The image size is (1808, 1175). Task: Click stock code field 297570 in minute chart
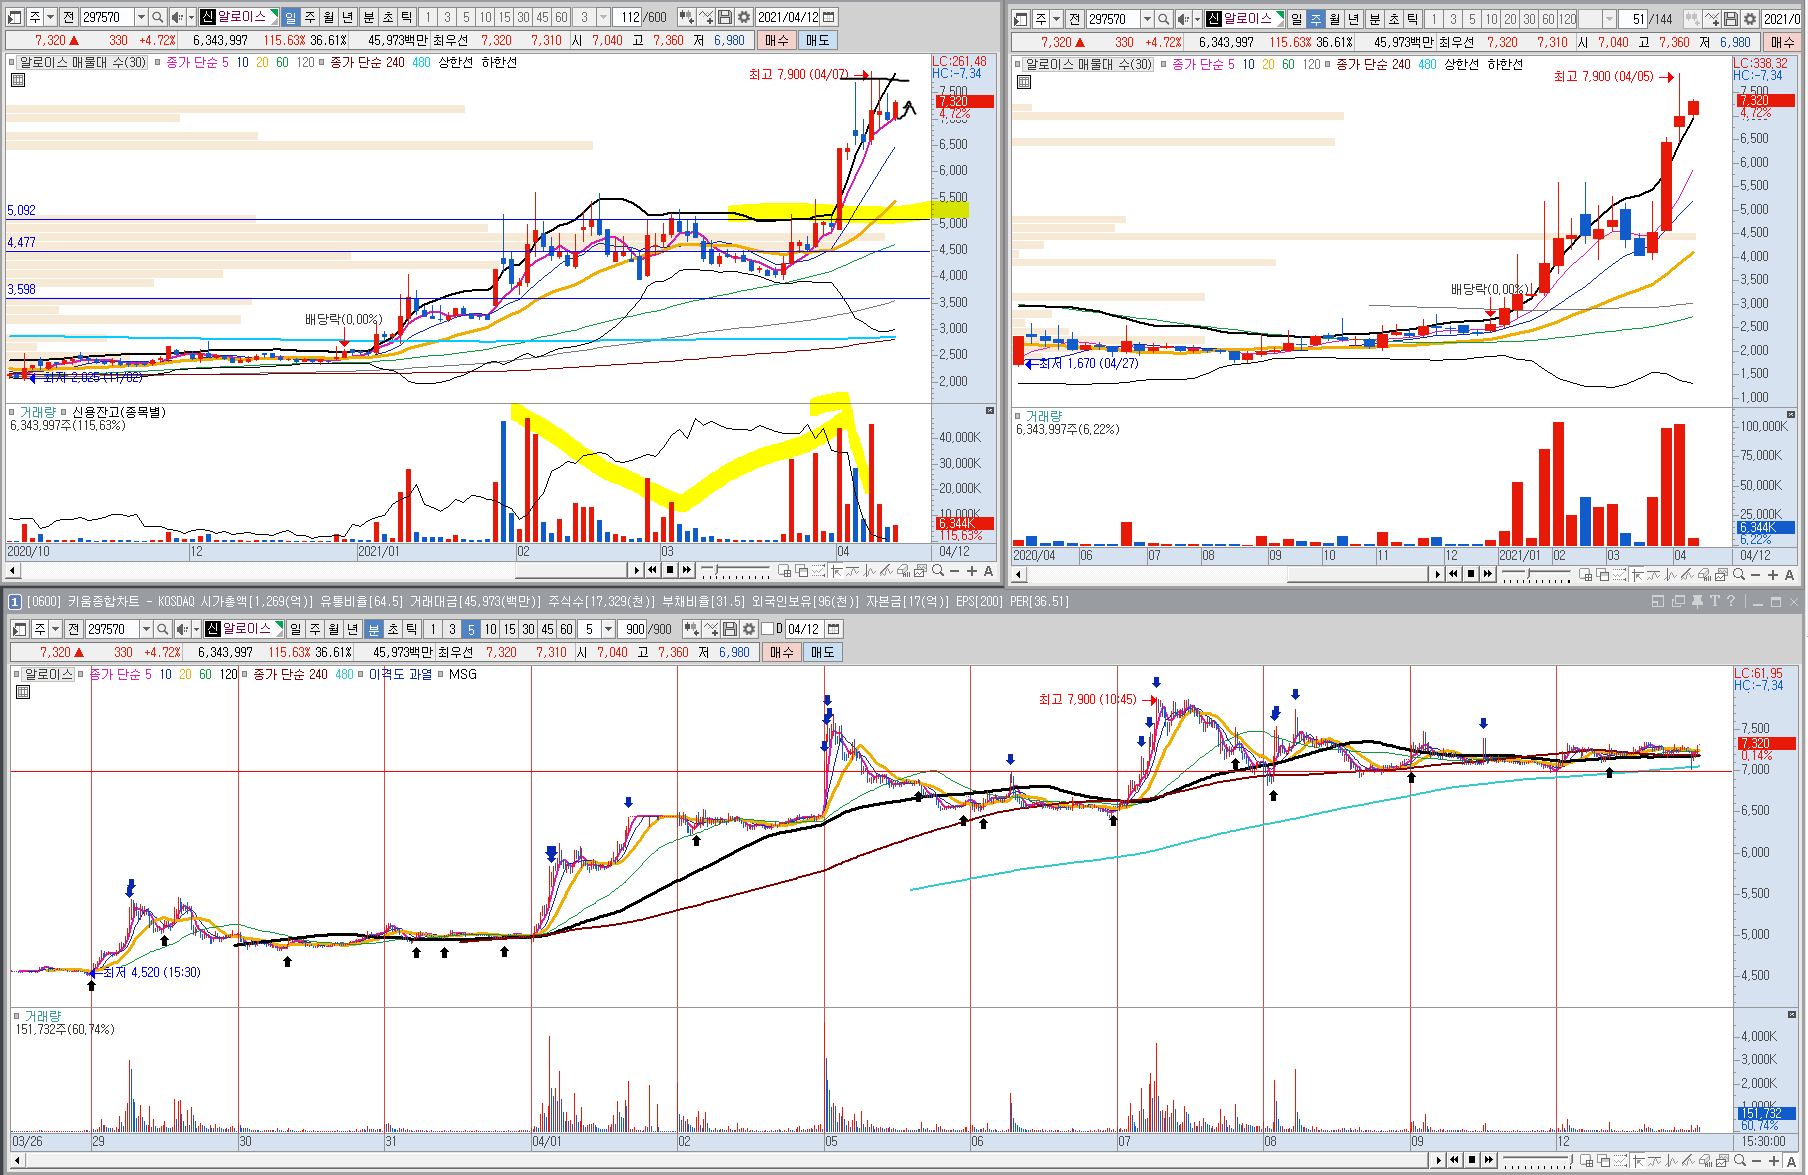[112, 629]
